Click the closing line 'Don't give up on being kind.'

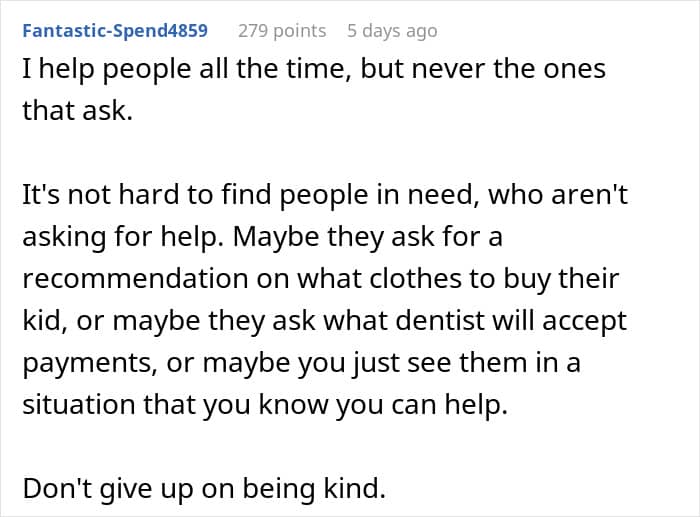pos(204,488)
